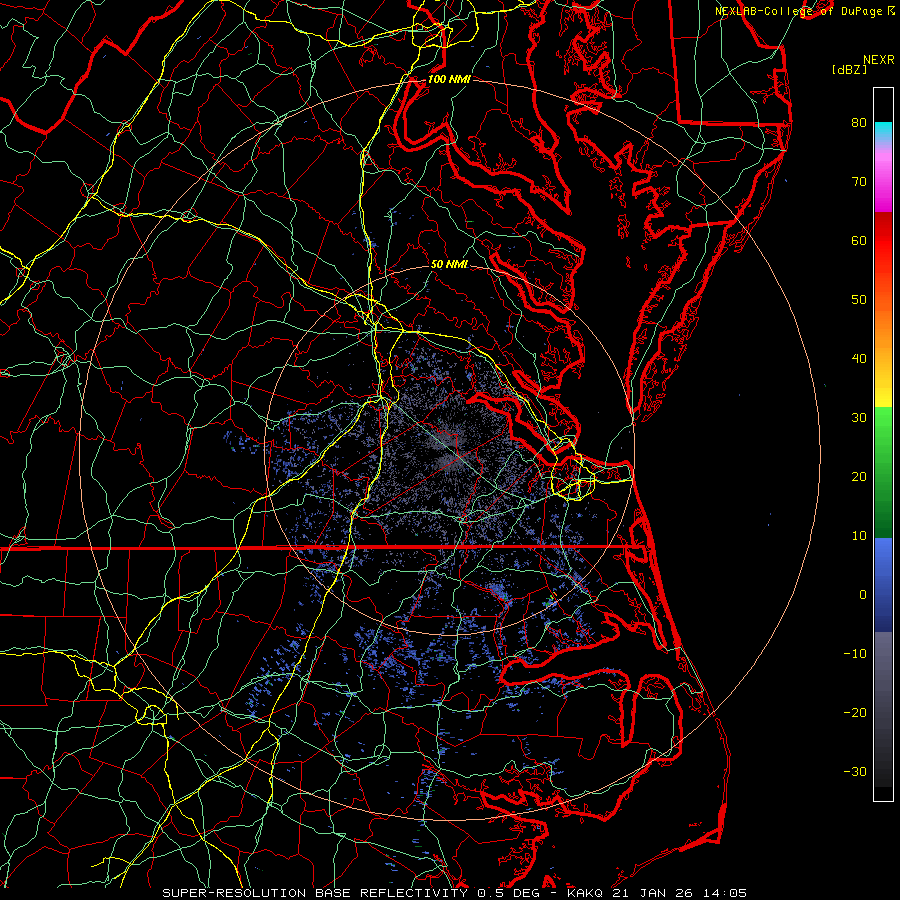Image resolution: width=900 pixels, height=900 pixels.
Task: Click the NEXLAB-College of DuPage label
Action: (x=798, y=10)
